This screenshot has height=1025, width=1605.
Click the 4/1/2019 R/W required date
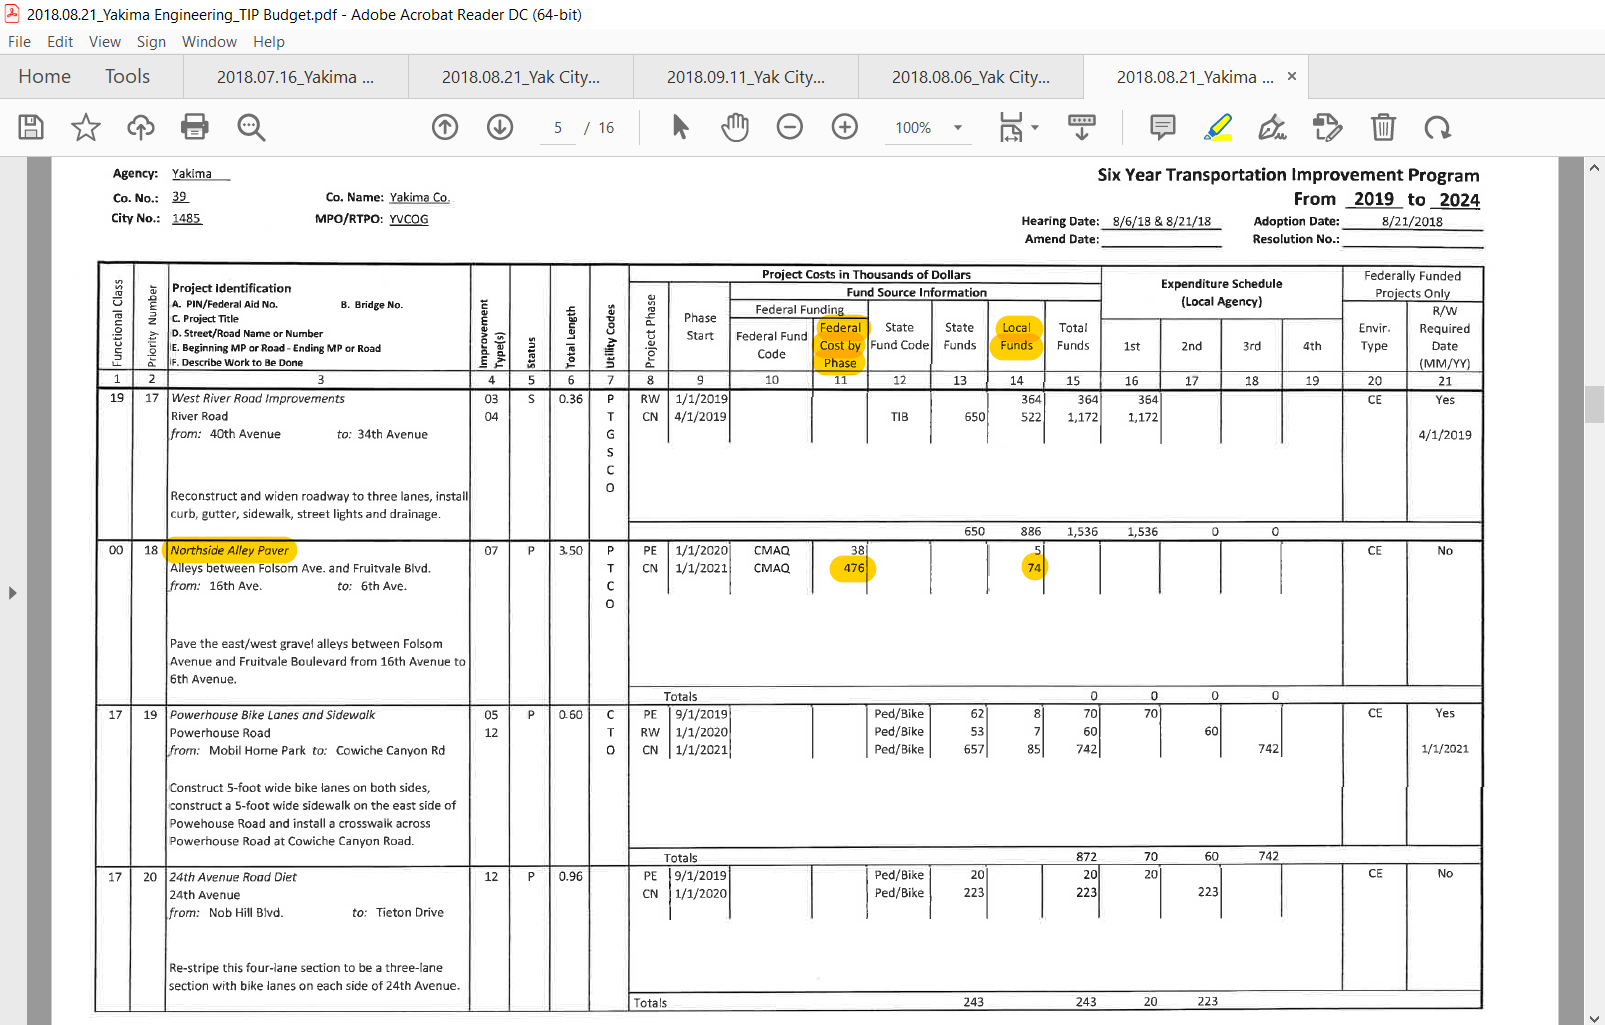coord(1444,435)
